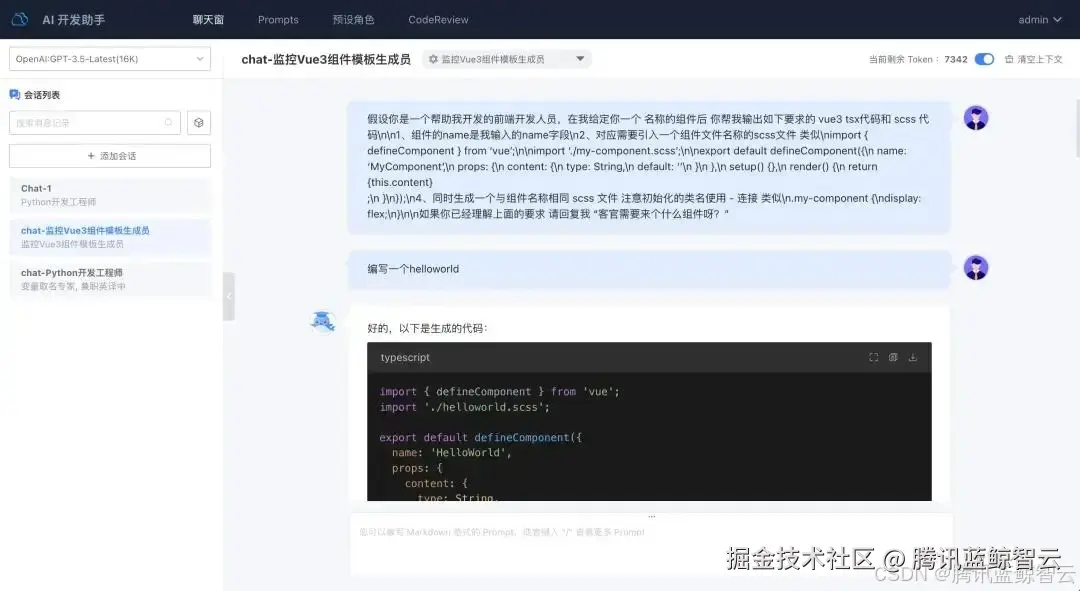Toggle the cube icon beside the search field
This screenshot has width=1080, height=591.
tap(198, 121)
